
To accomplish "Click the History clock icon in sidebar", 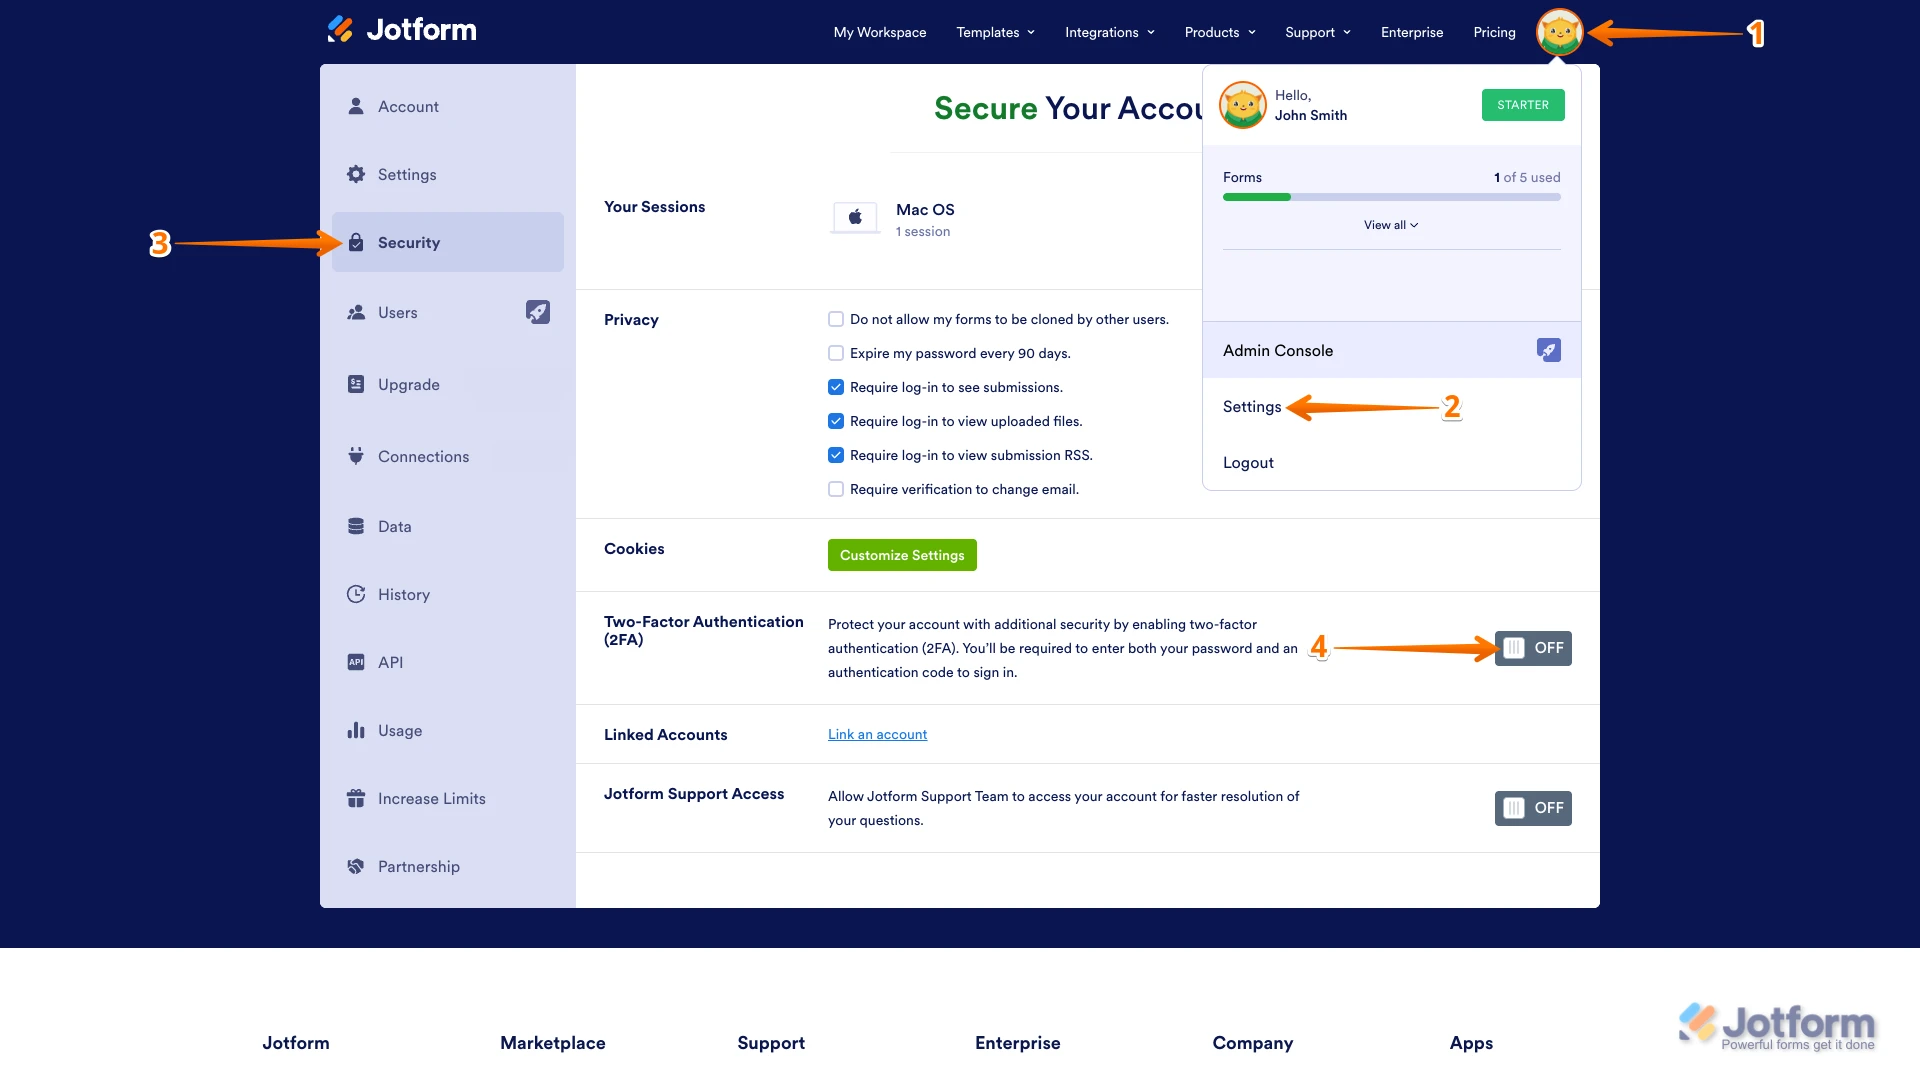I will click(x=355, y=594).
